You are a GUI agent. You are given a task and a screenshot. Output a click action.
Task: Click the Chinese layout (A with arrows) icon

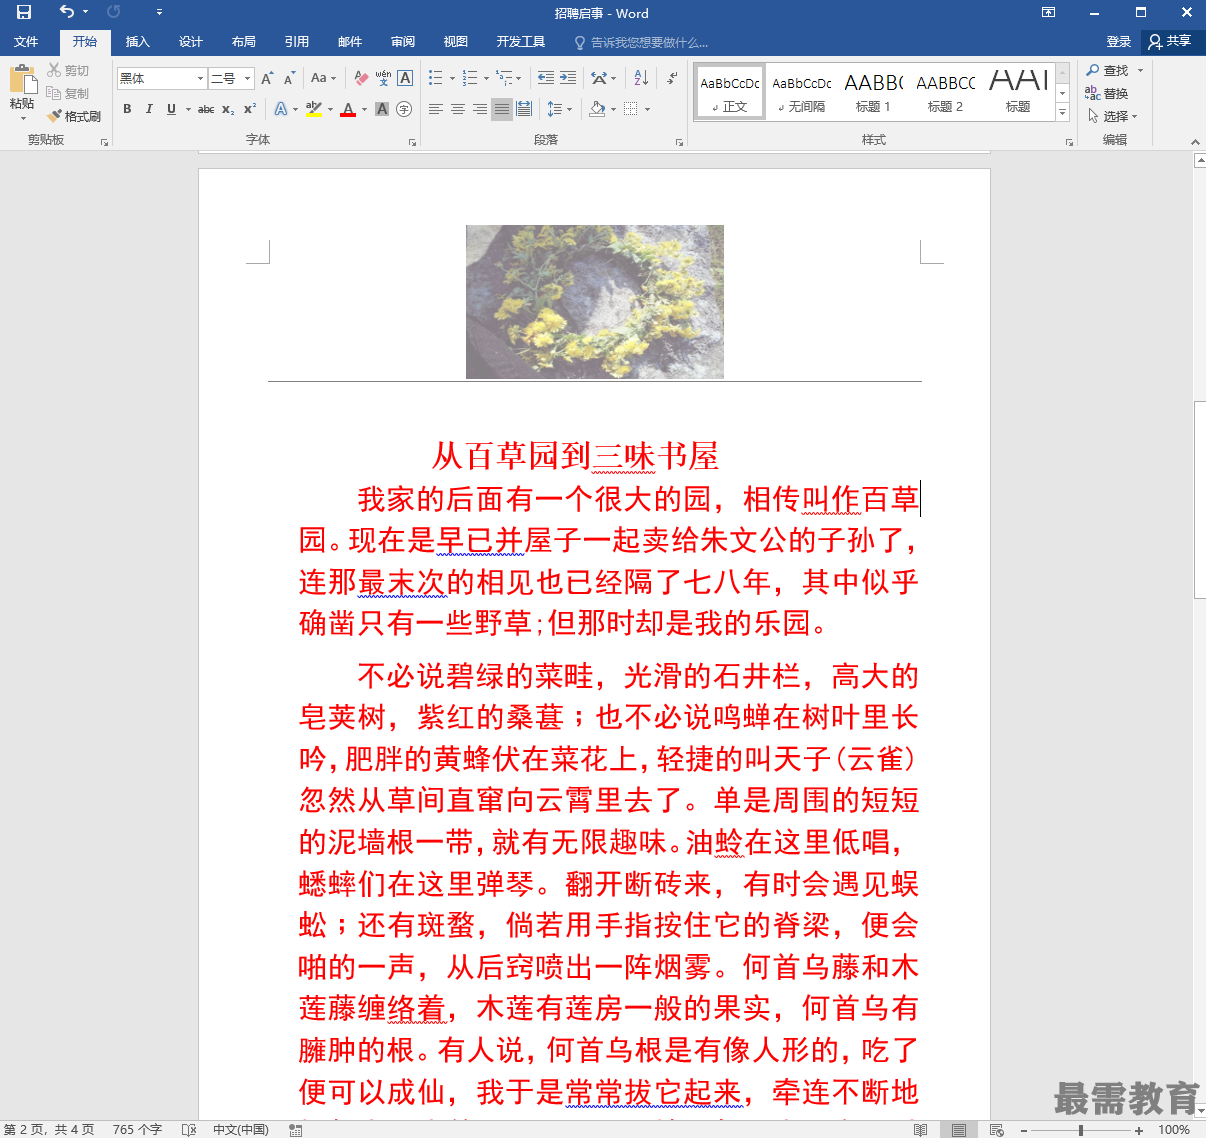tap(598, 78)
